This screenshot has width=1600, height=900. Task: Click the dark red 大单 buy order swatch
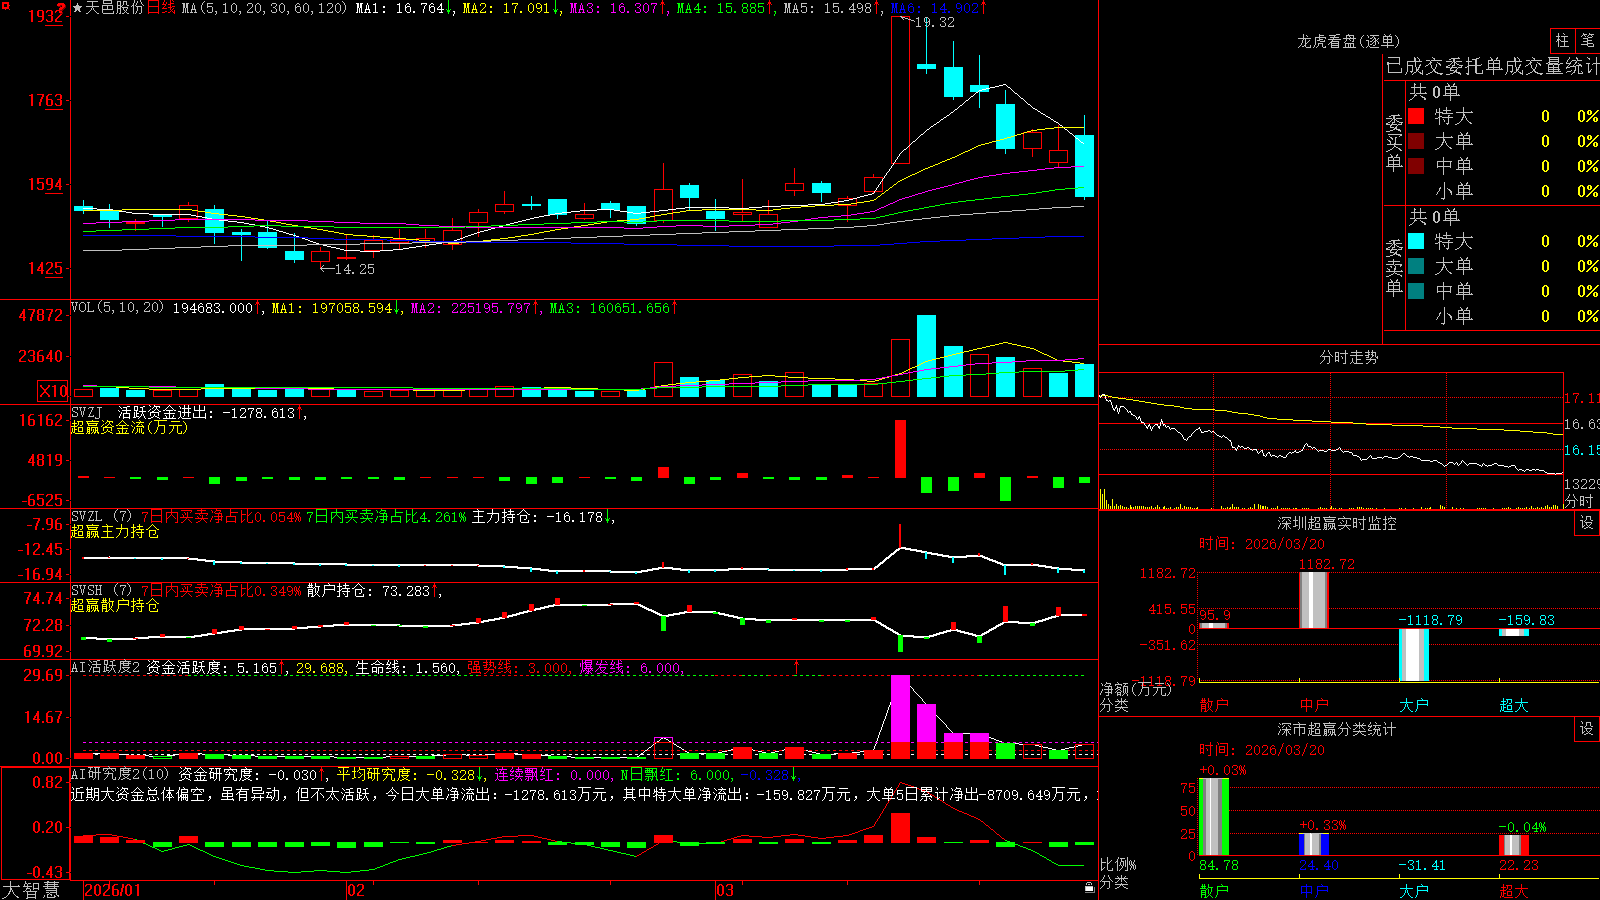point(1416,141)
